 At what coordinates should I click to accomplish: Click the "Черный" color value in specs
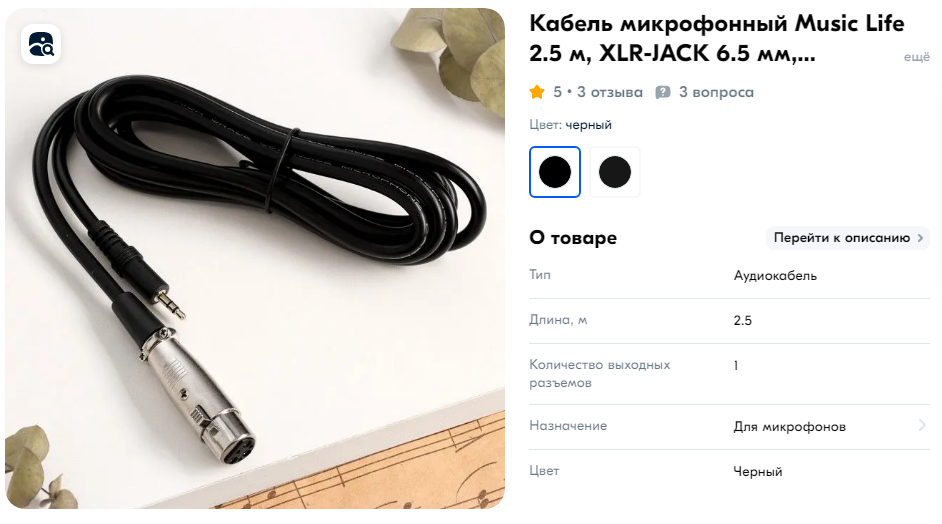[x=758, y=472]
